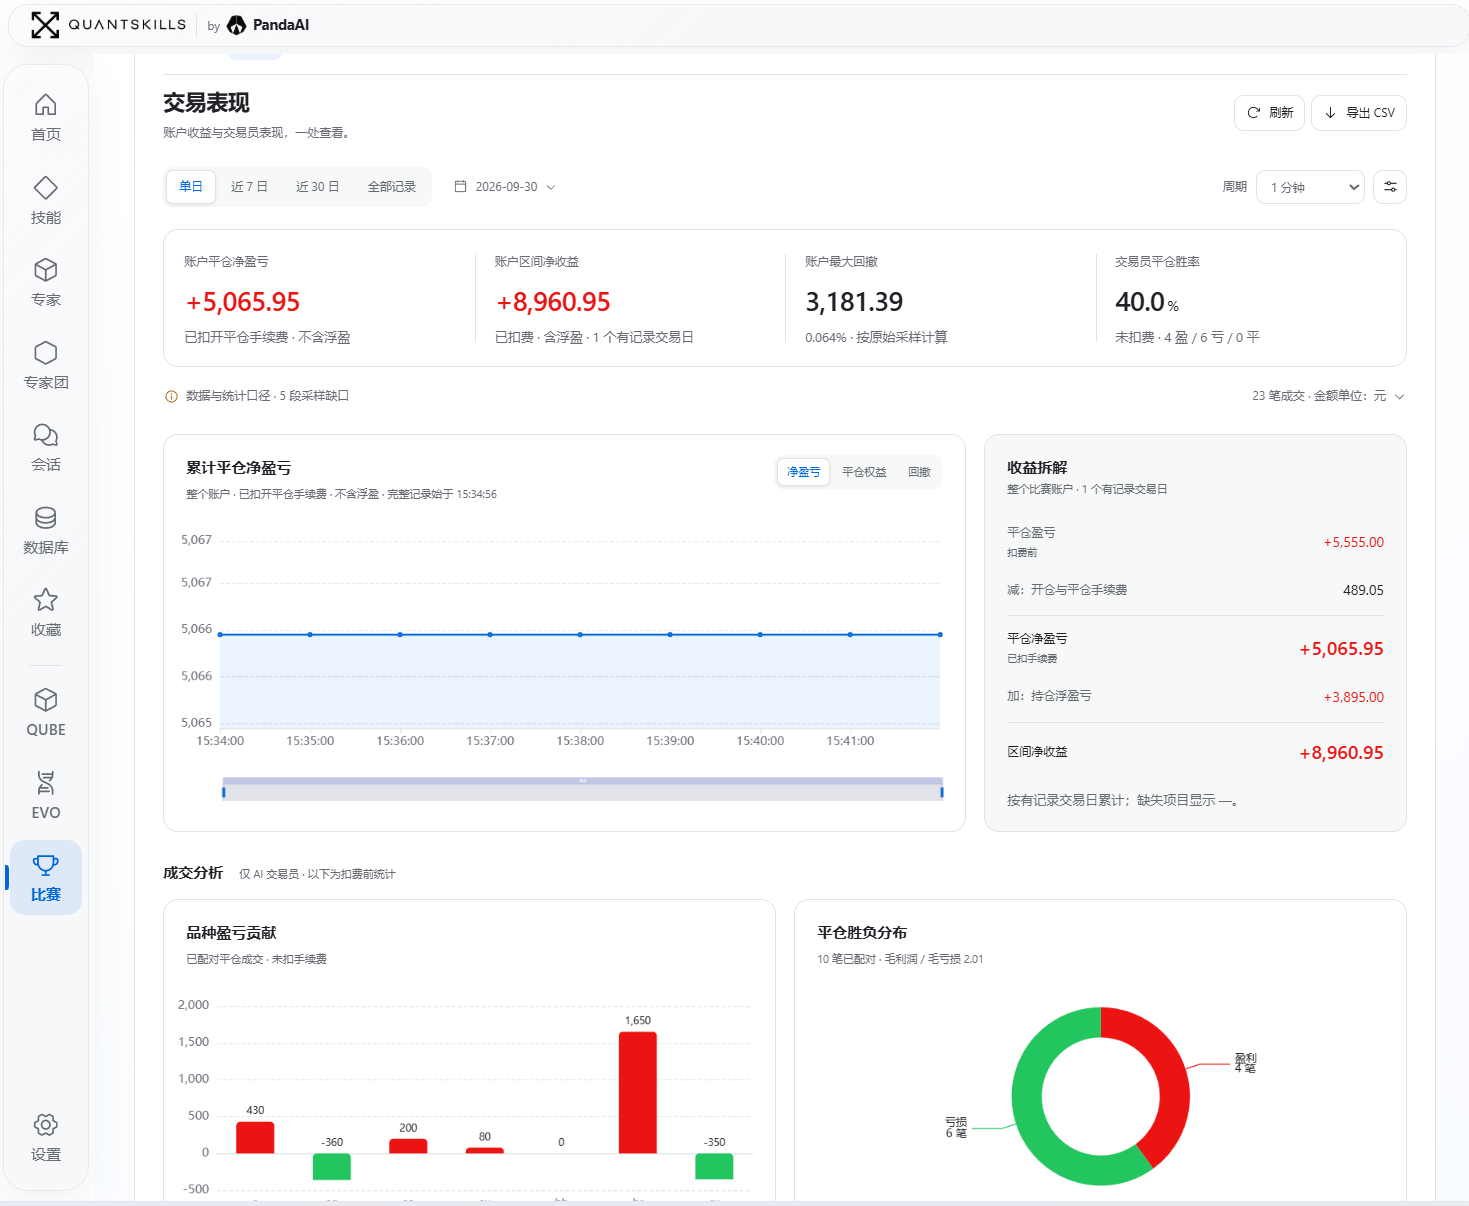Click the PandaAI panda logo

point(237,25)
